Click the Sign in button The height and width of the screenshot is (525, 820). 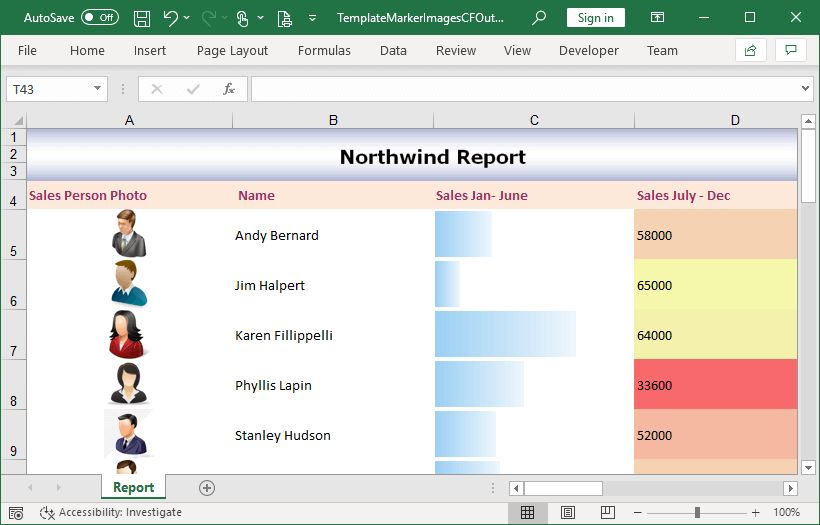pos(596,18)
